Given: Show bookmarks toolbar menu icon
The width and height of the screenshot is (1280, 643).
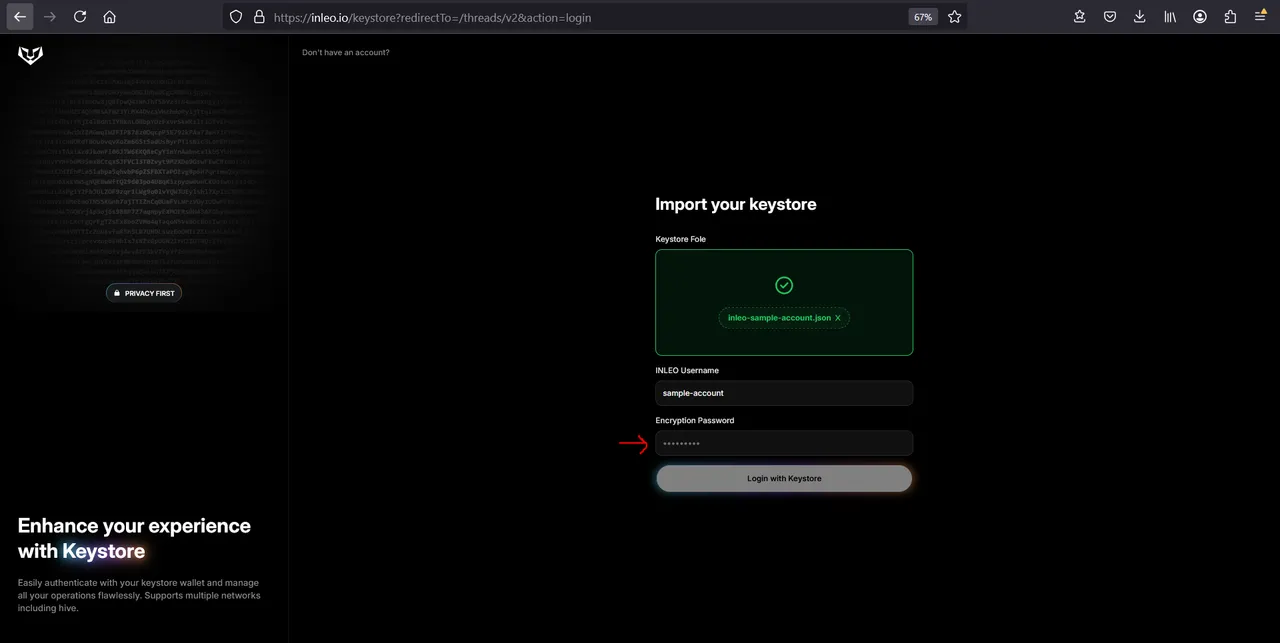Looking at the screenshot, I should [1080, 17].
